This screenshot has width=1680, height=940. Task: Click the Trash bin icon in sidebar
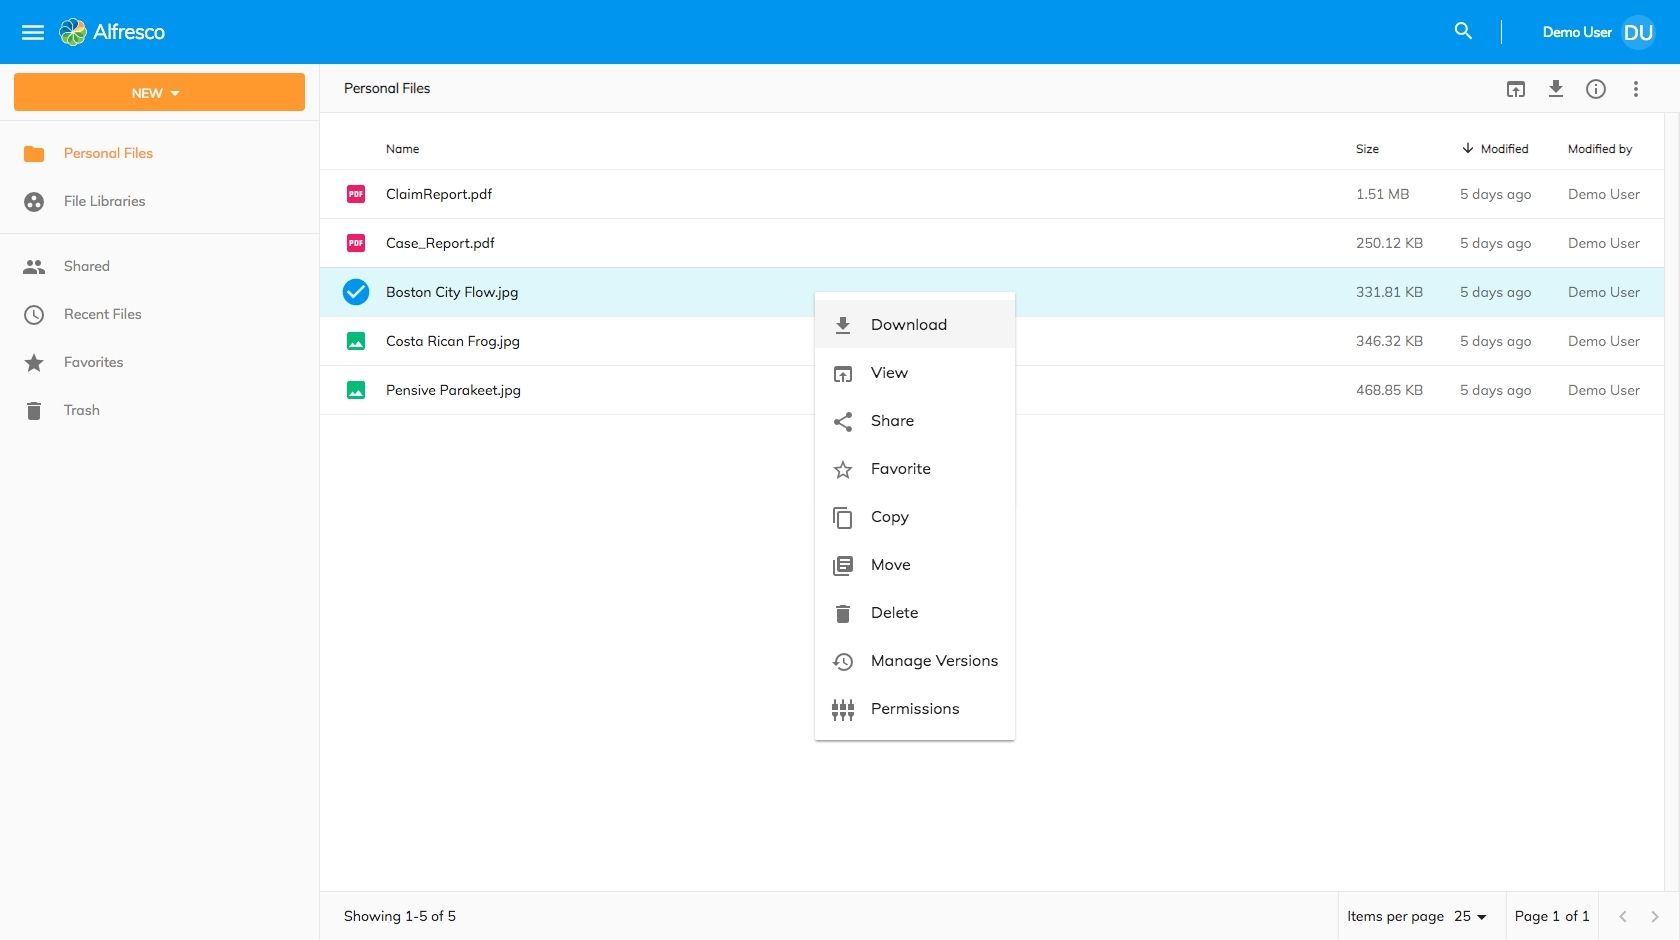click(34, 411)
